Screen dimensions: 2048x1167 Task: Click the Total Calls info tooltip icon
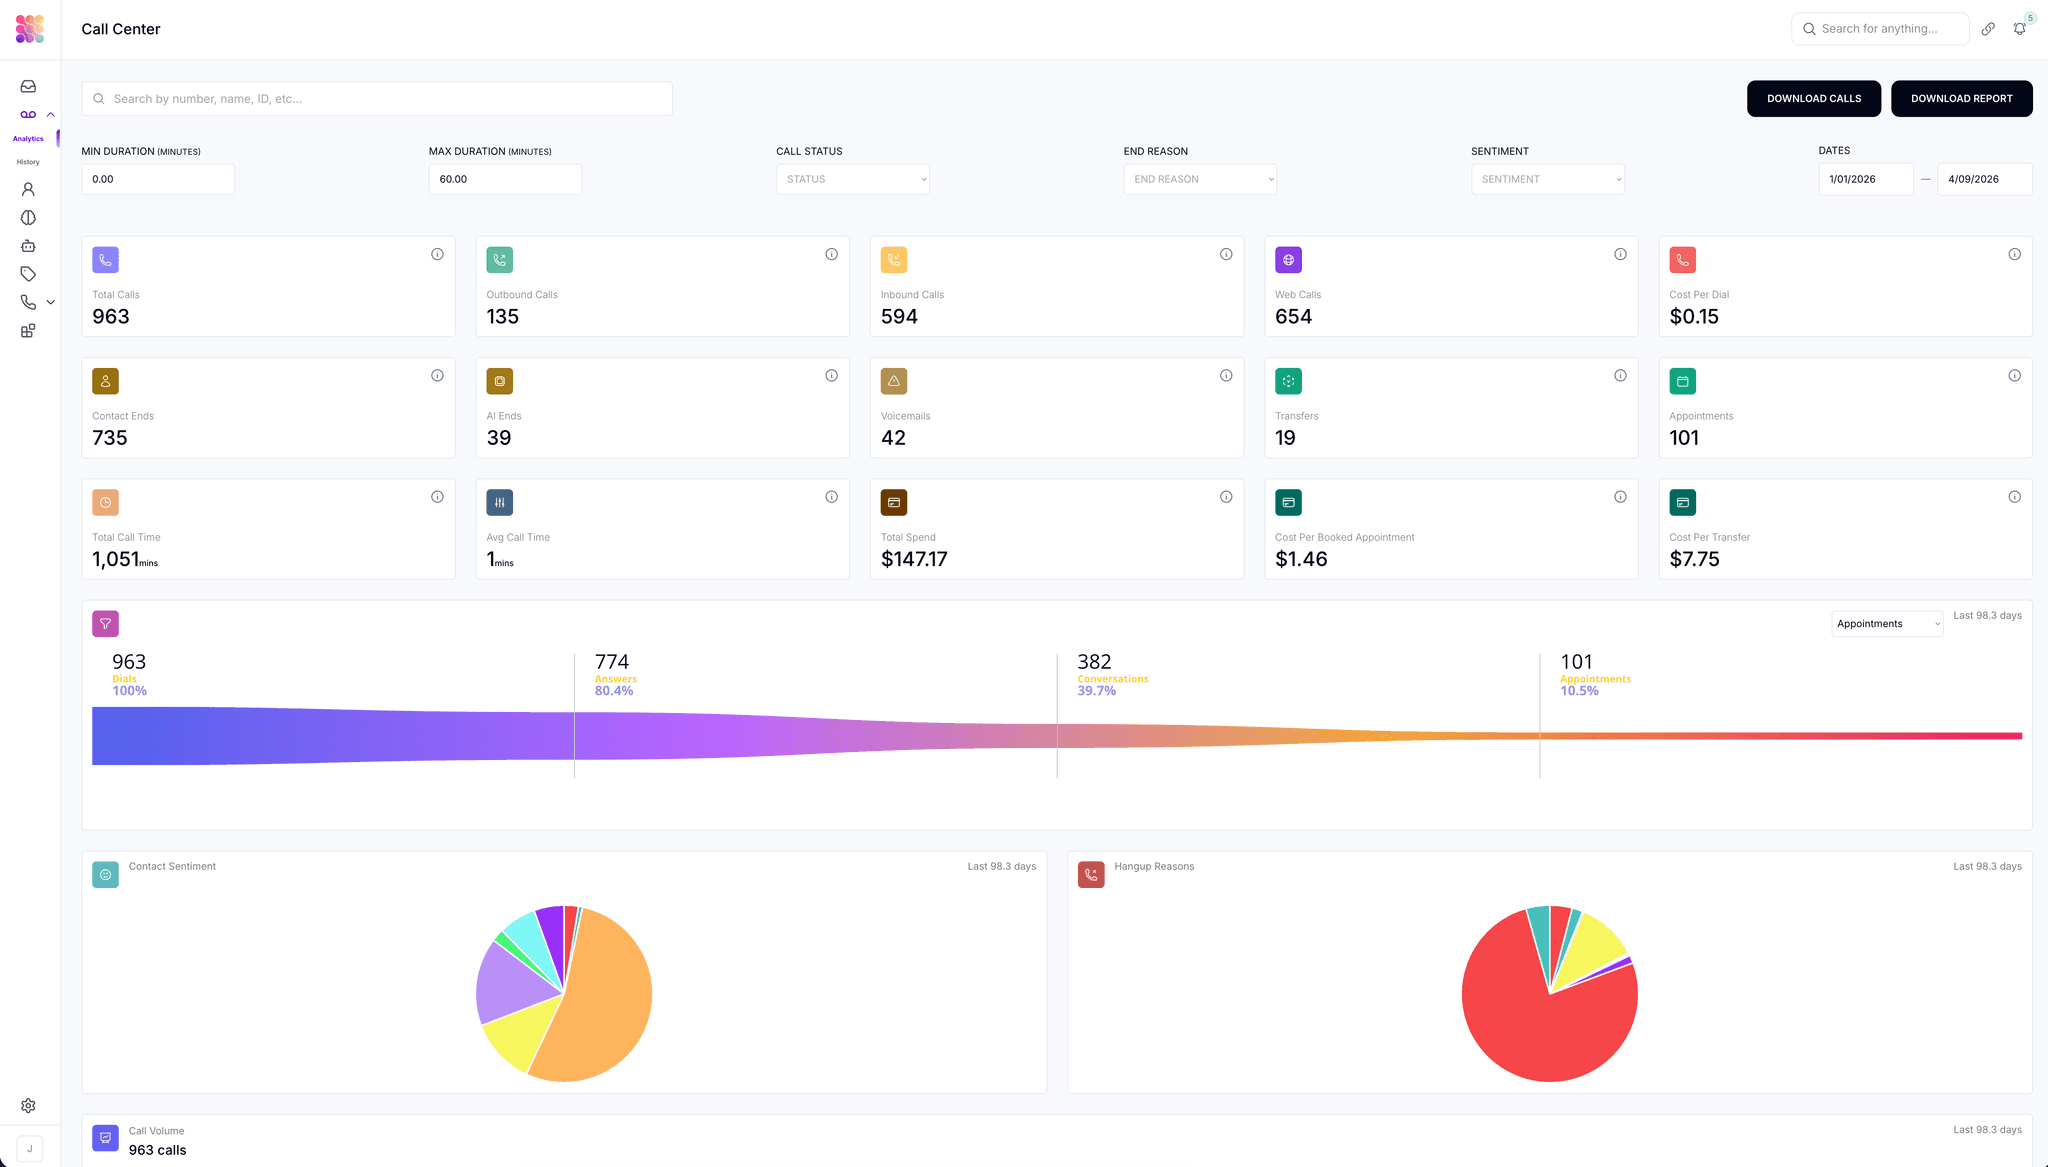point(437,254)
